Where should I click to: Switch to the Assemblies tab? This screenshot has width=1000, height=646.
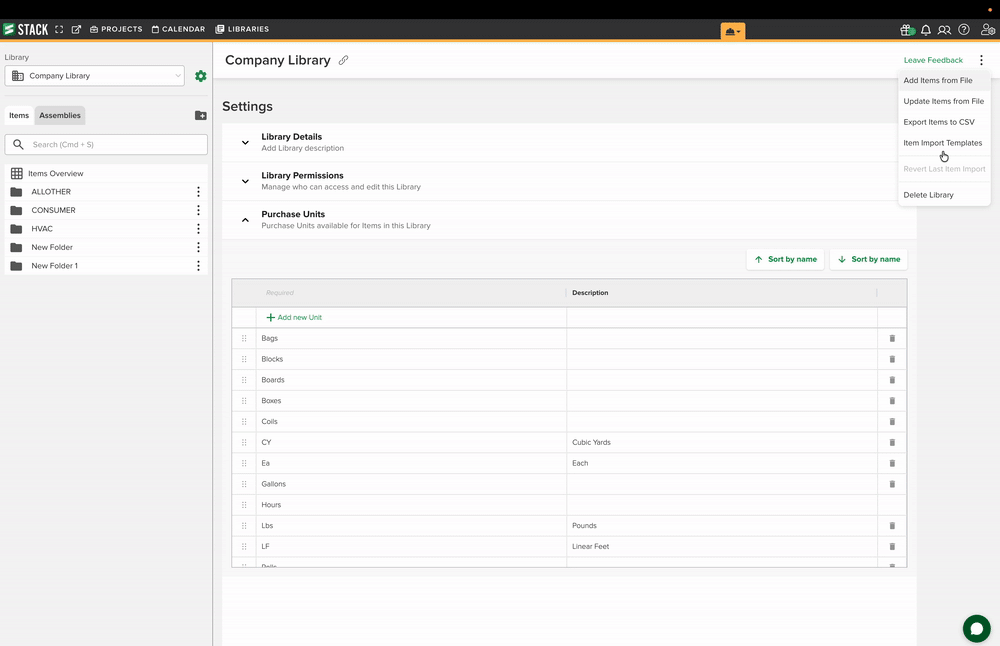pyautogui.click(x=60, y=115)
